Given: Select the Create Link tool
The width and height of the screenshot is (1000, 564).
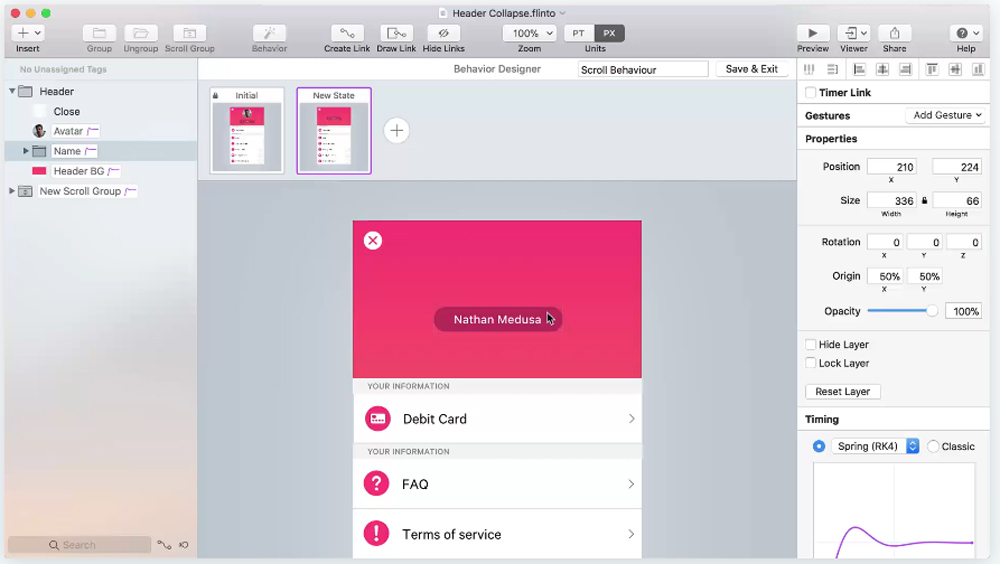Looking at the screenshot, I should point(347,33).
